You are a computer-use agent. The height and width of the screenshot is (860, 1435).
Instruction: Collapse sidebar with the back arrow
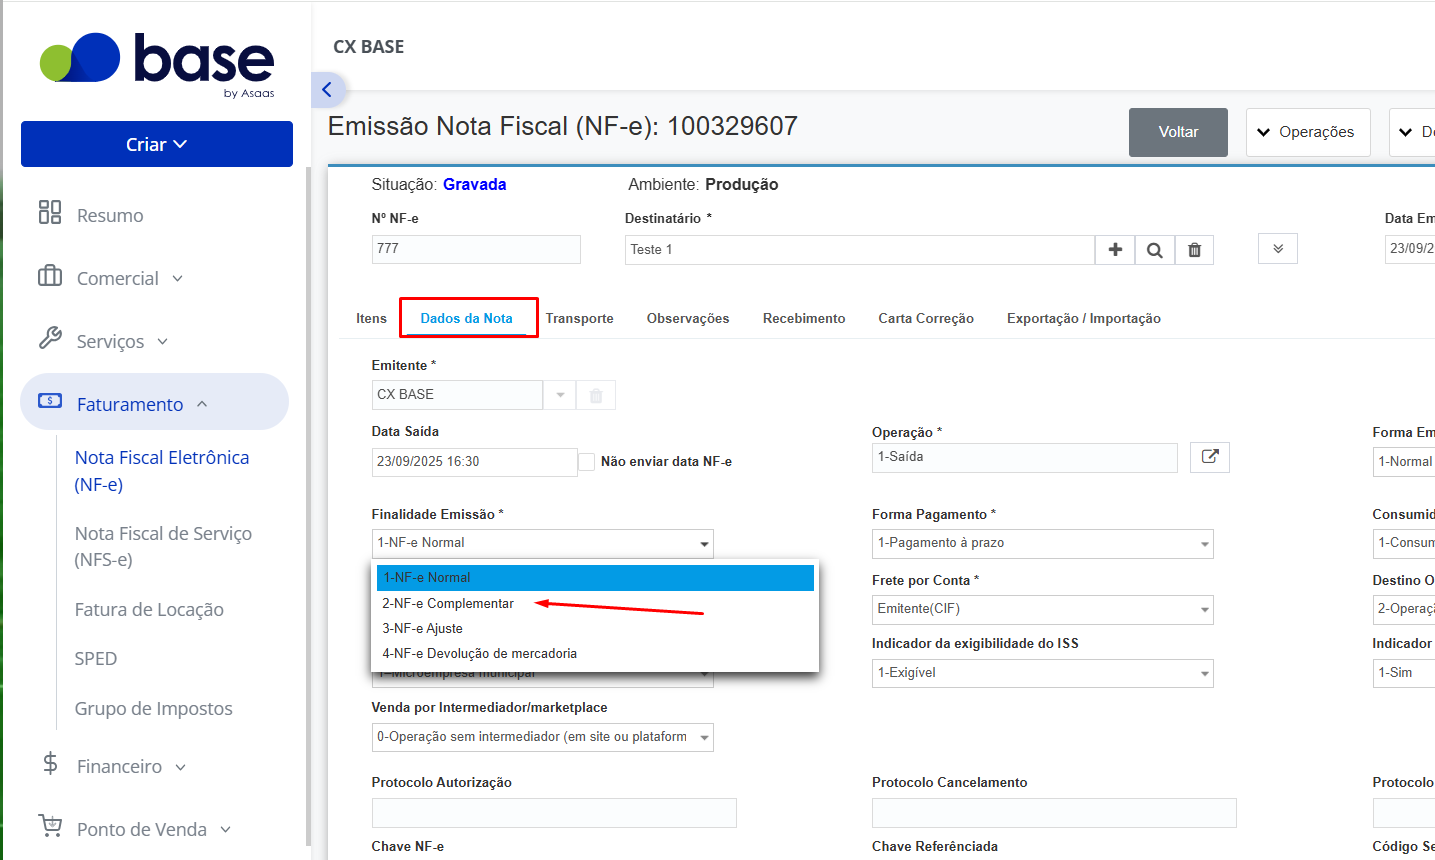coord(327,90)
